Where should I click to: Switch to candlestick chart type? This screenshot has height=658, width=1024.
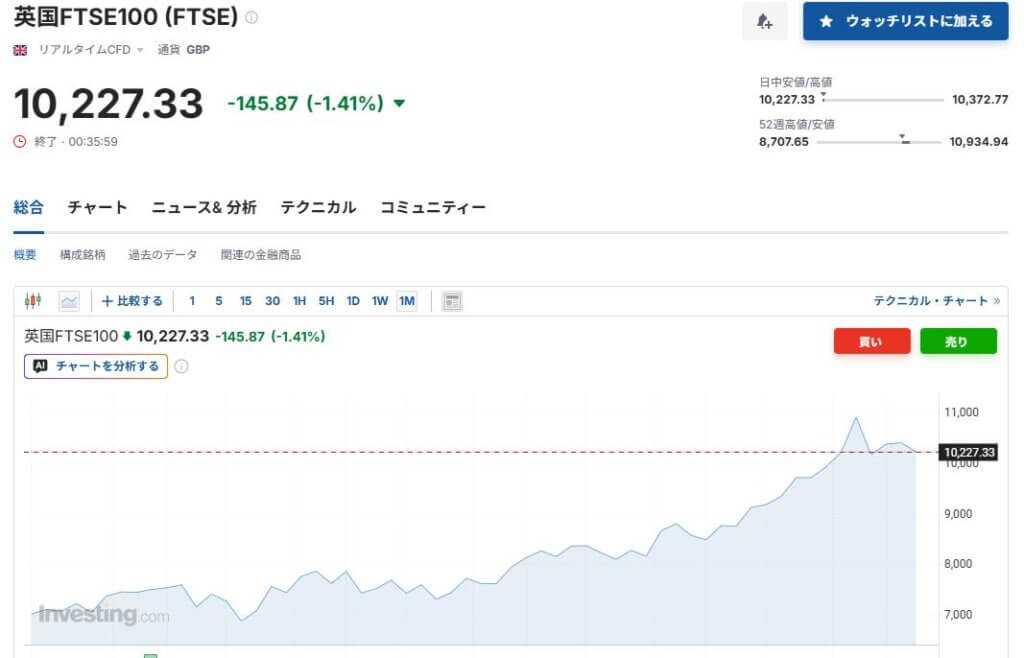pos(33,301)
